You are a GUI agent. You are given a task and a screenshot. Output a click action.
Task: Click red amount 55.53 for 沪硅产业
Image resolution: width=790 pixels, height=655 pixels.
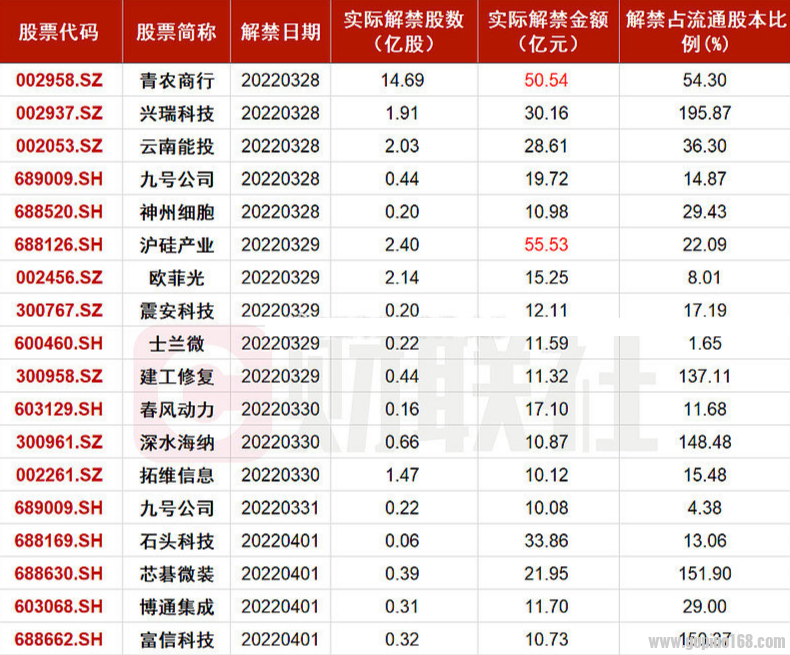[546, 245]
